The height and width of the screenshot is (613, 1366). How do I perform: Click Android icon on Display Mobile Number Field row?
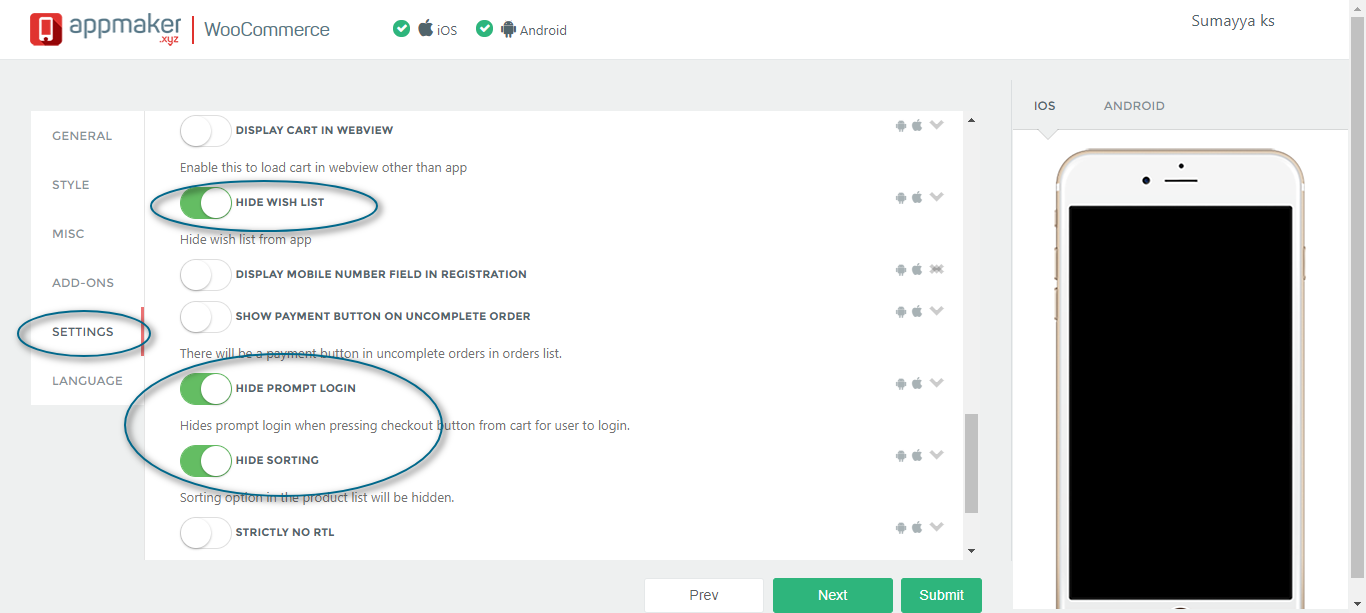tap(901, 270)
